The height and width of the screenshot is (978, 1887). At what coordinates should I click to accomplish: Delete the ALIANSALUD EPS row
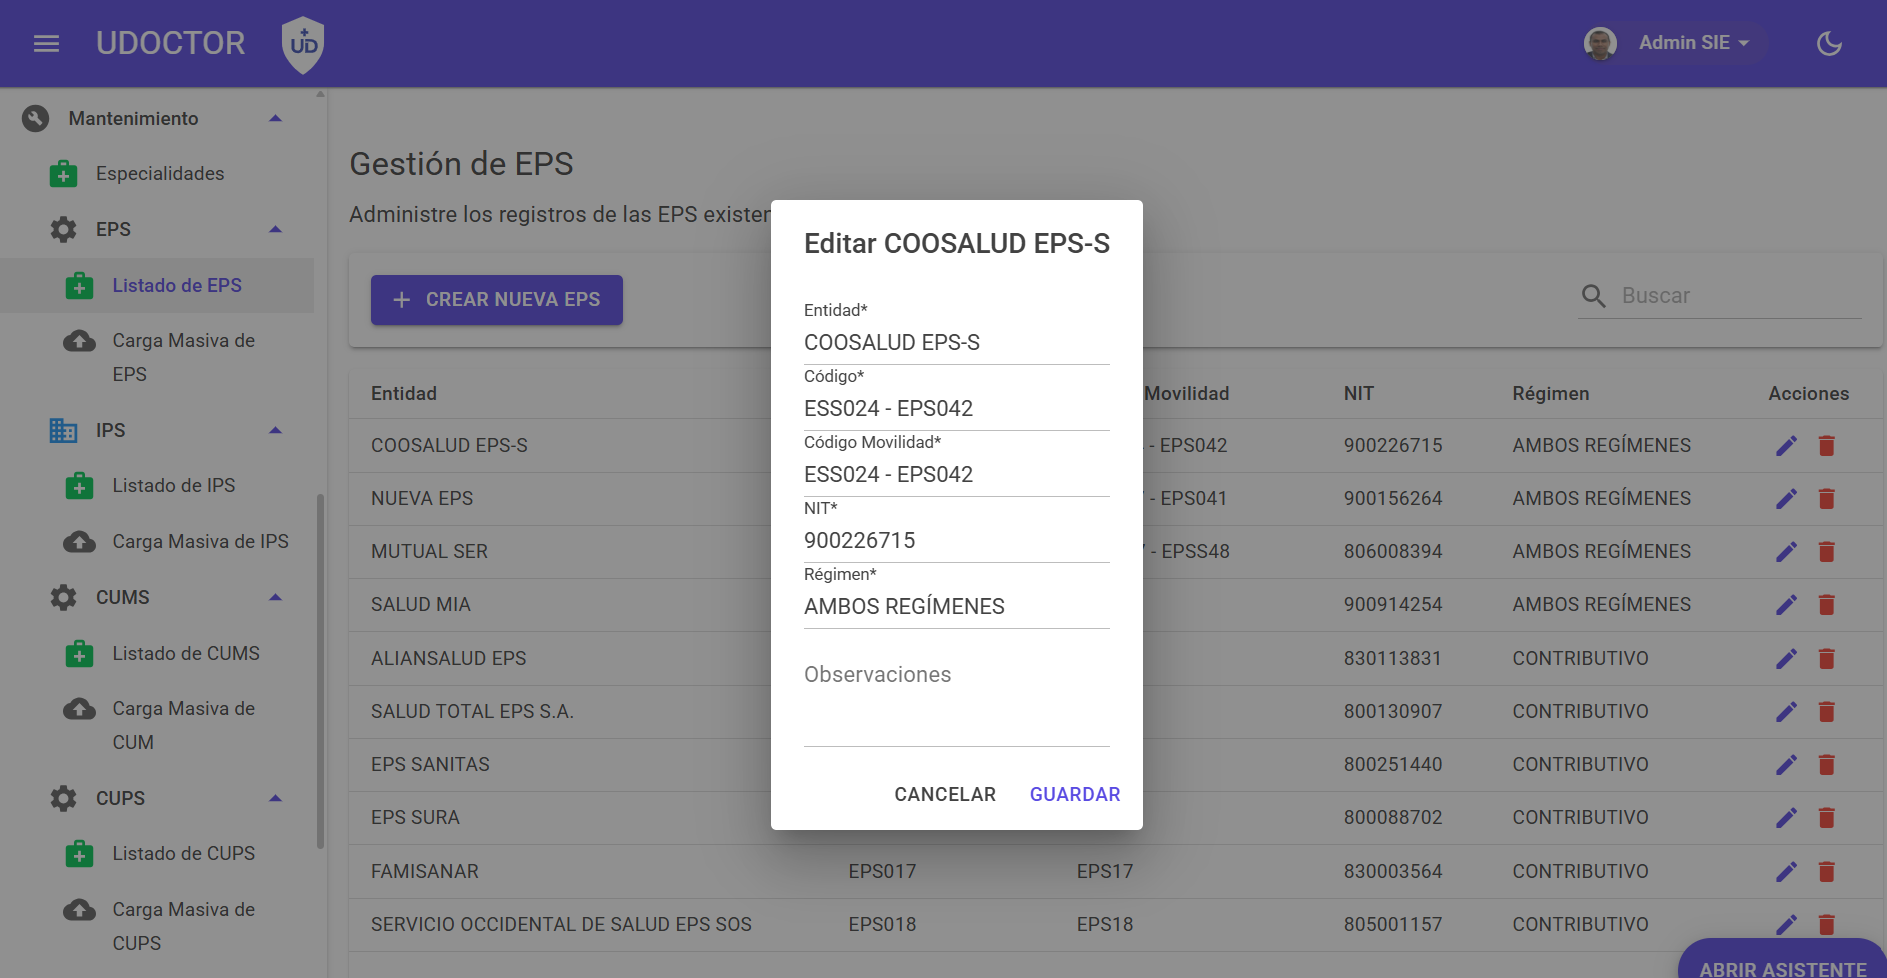pos(1827,659)
